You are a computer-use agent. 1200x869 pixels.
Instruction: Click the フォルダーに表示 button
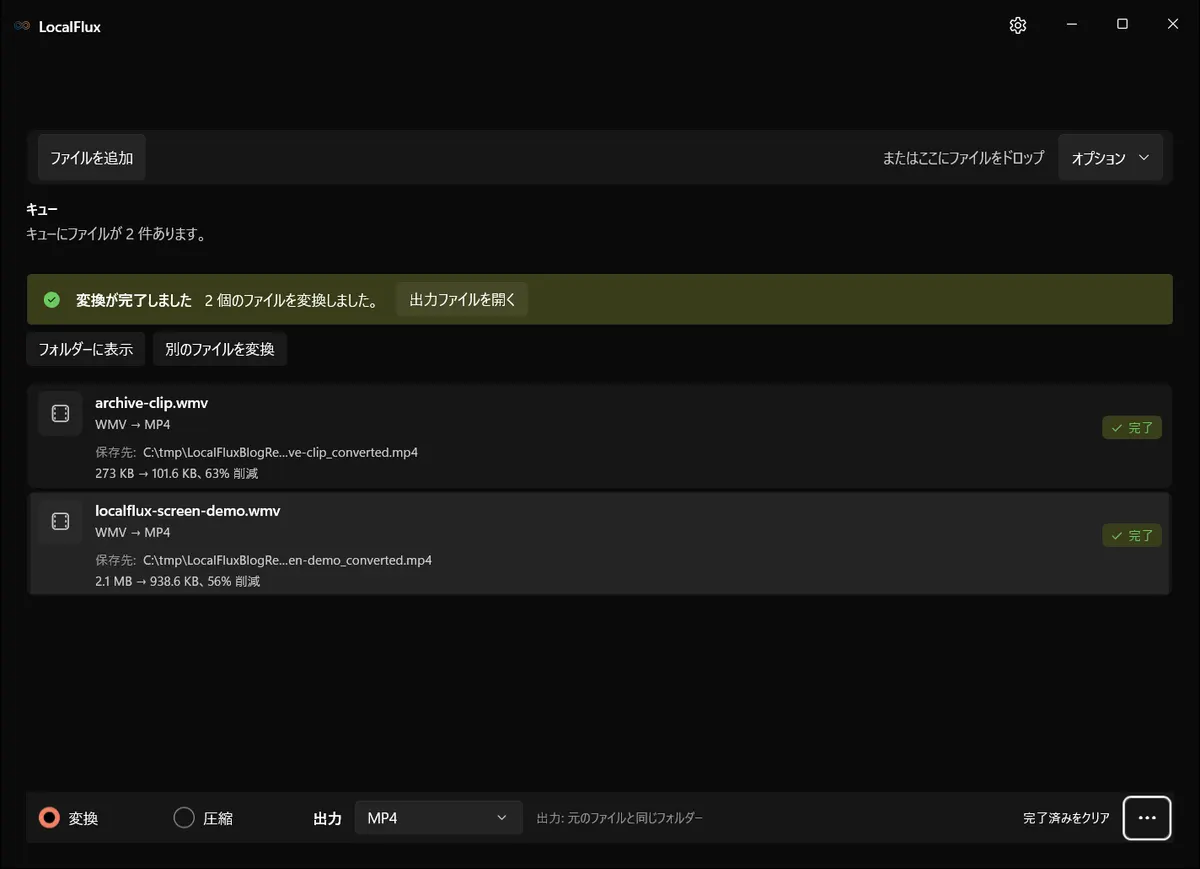86,349
